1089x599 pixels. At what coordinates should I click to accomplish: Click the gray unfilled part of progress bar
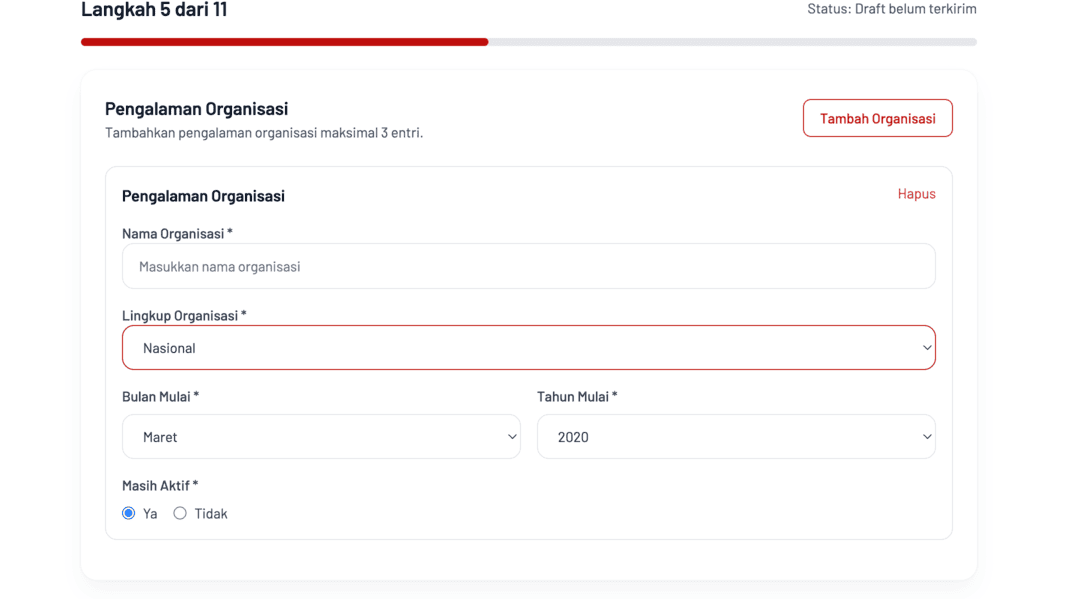click(732, 42)
